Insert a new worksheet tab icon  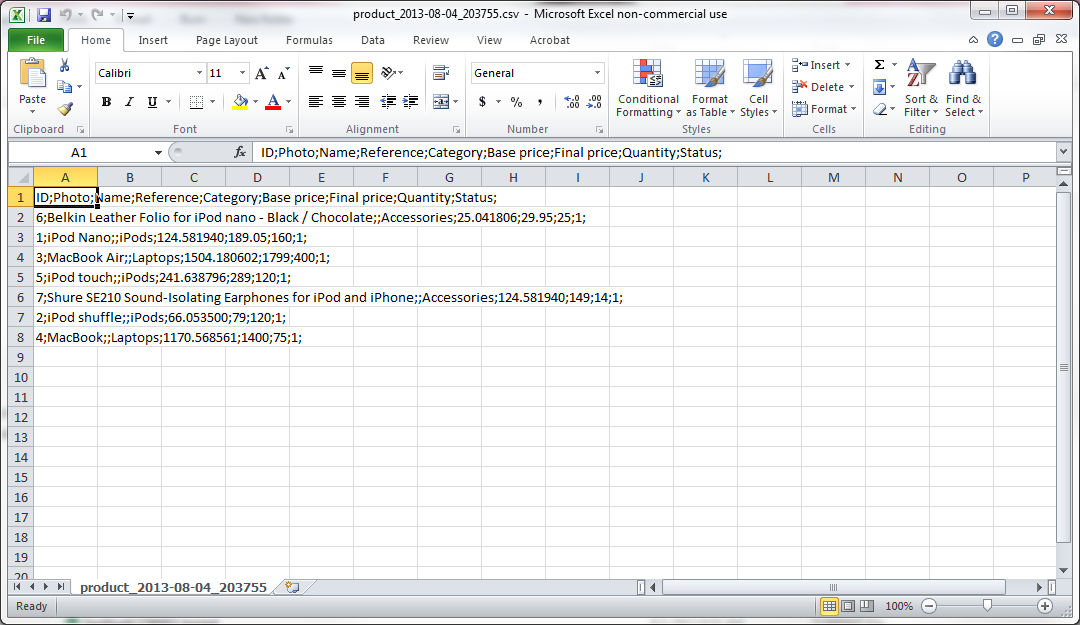pyautogui.click(x=292, y=587)
